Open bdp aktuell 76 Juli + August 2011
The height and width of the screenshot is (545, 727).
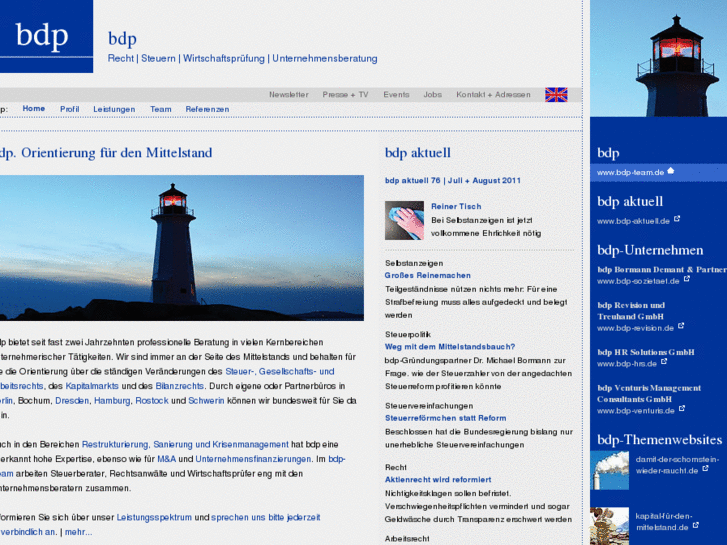[453, 180]
